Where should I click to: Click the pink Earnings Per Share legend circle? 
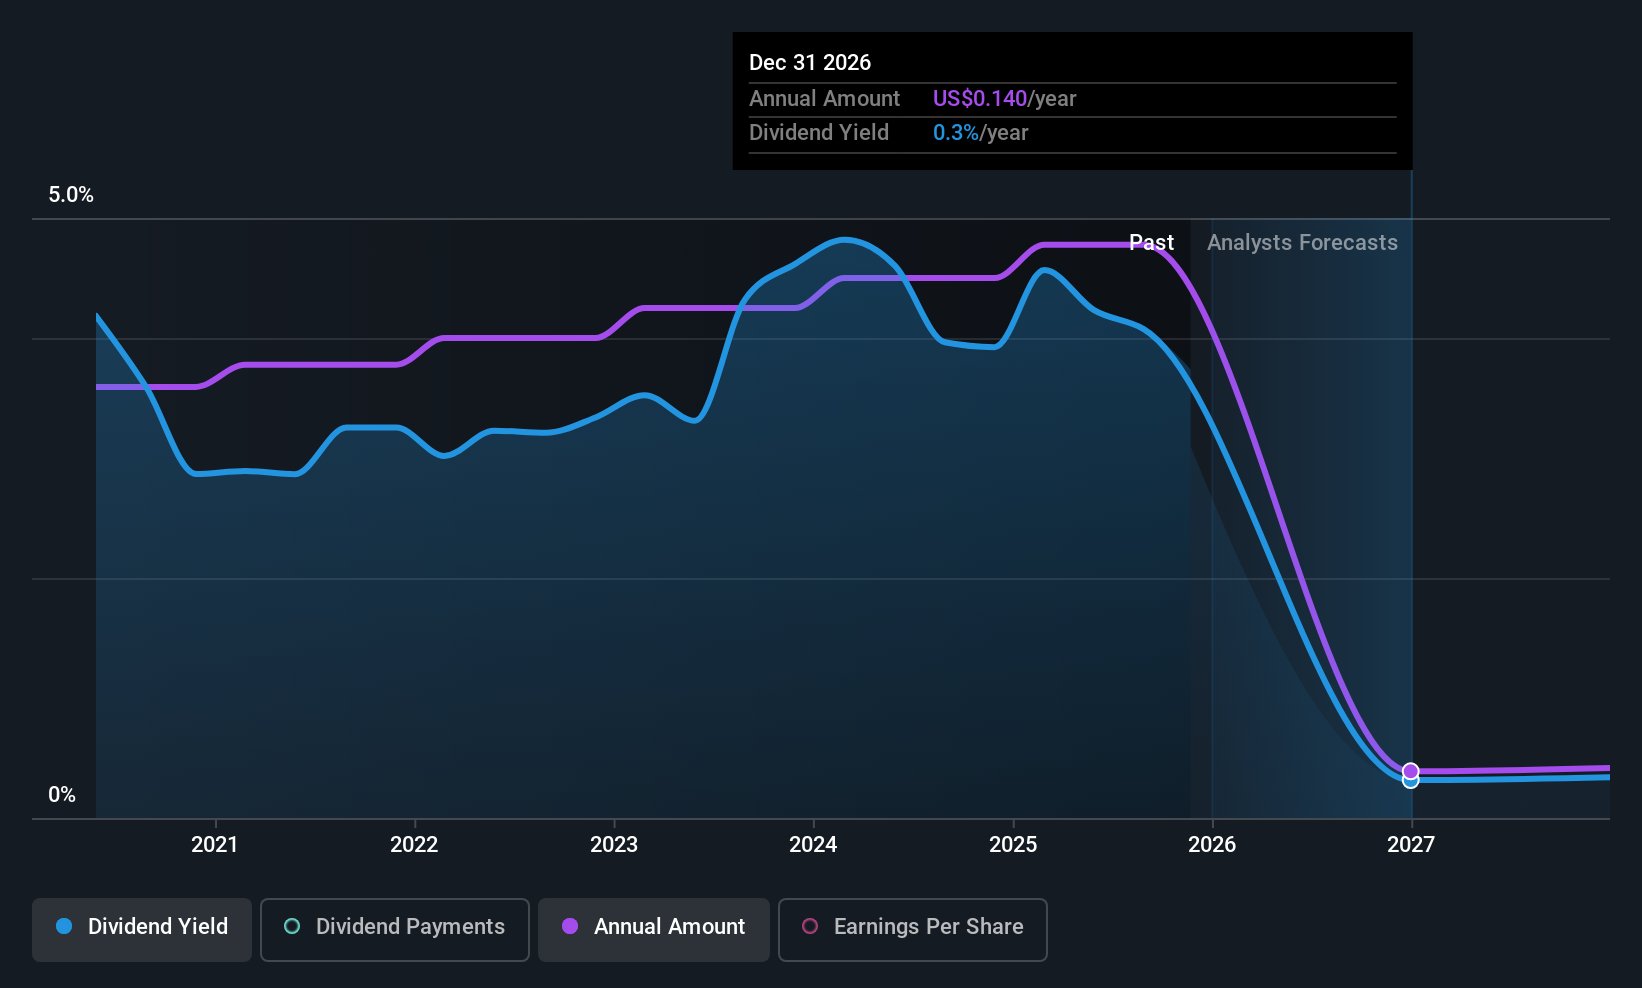click(810, 926)
